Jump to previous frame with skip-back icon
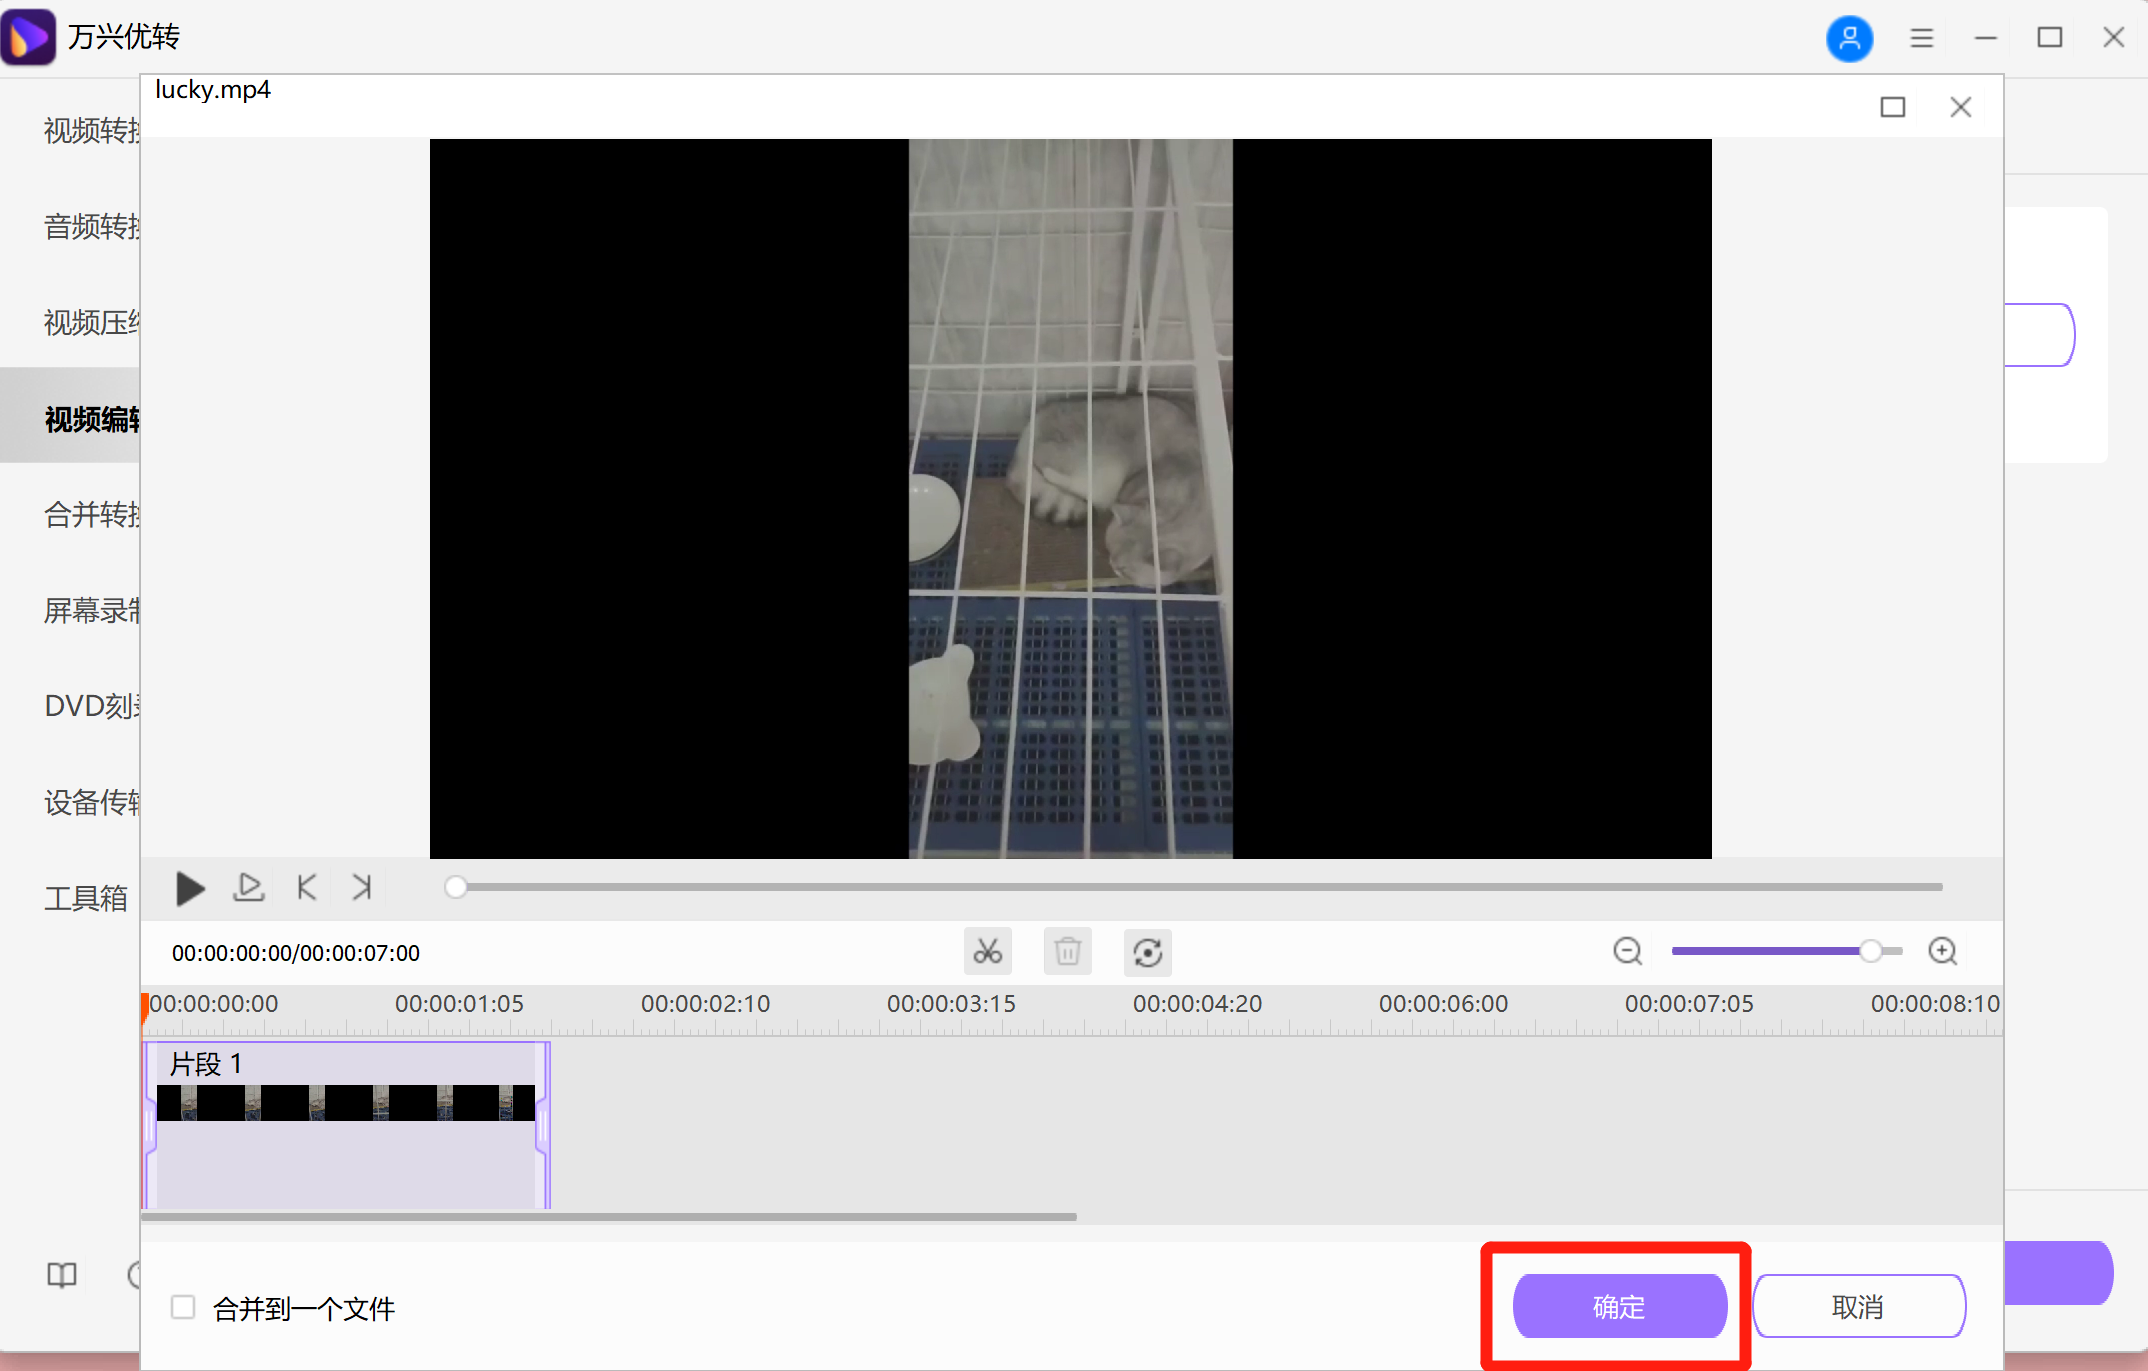The image size is (2148, 1371). click(x=306, y=887)
